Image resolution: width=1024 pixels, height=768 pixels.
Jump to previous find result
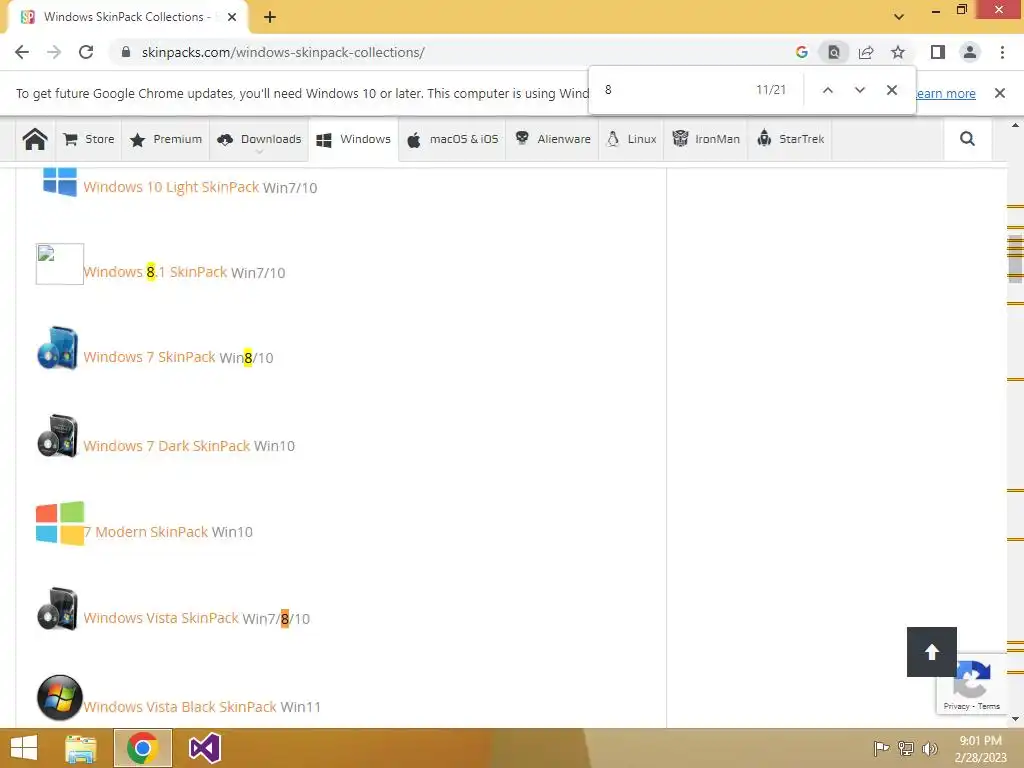(827, 90)
